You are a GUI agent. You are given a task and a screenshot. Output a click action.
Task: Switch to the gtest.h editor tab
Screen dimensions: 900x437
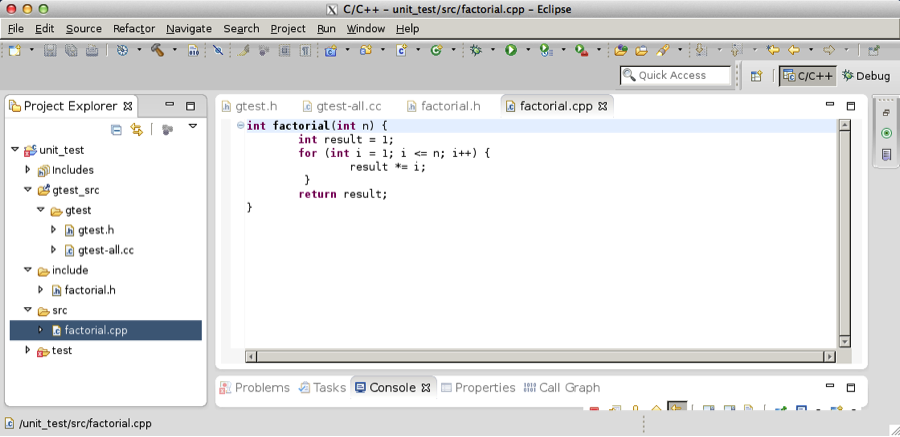(250, 106)
